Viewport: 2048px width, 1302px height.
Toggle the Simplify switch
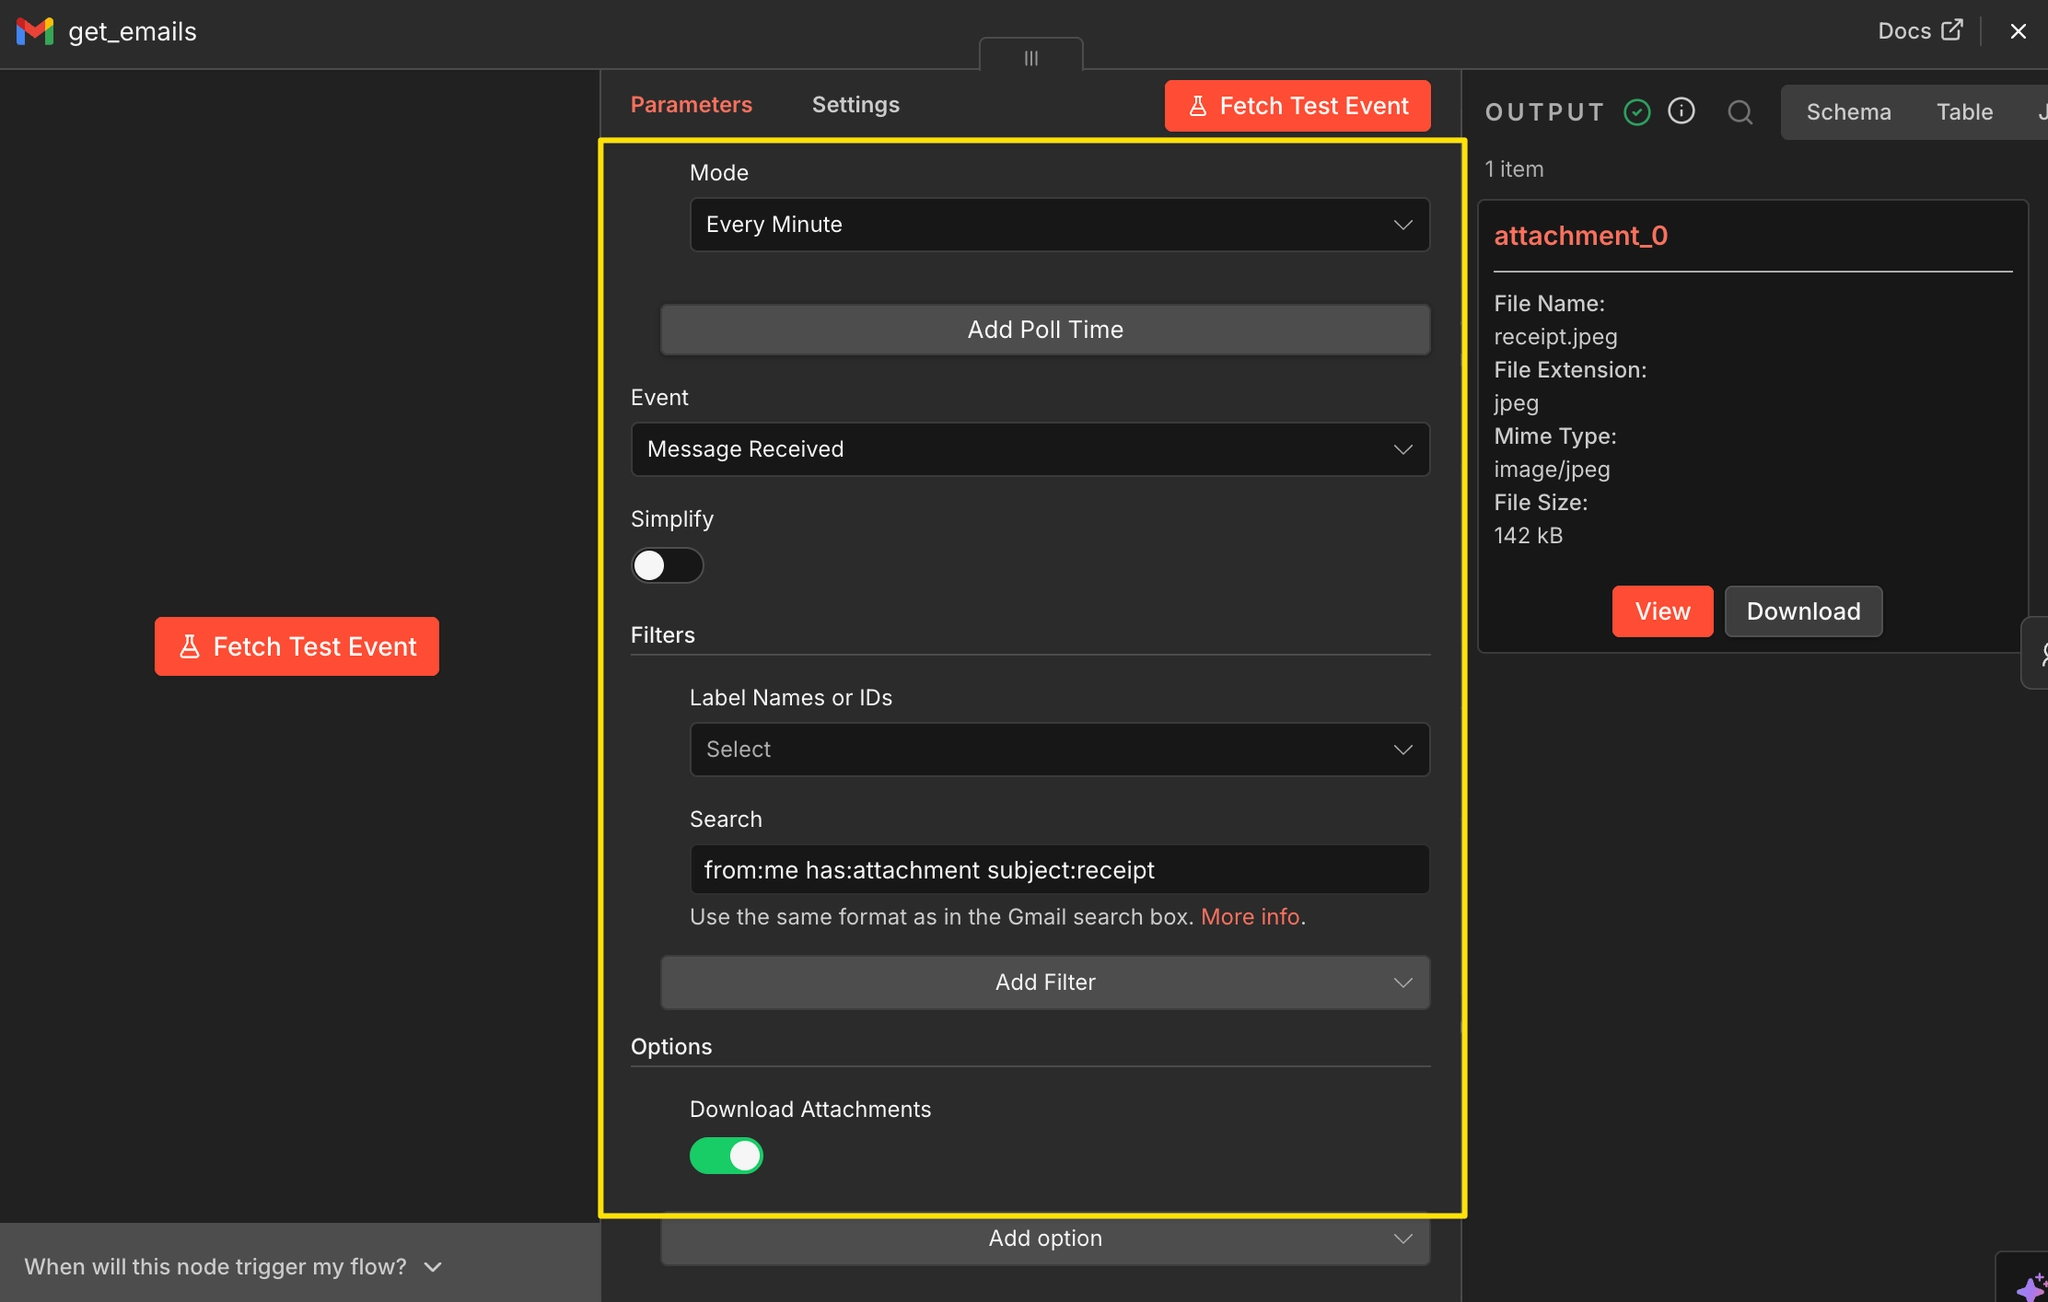click(x=667, y=566)
